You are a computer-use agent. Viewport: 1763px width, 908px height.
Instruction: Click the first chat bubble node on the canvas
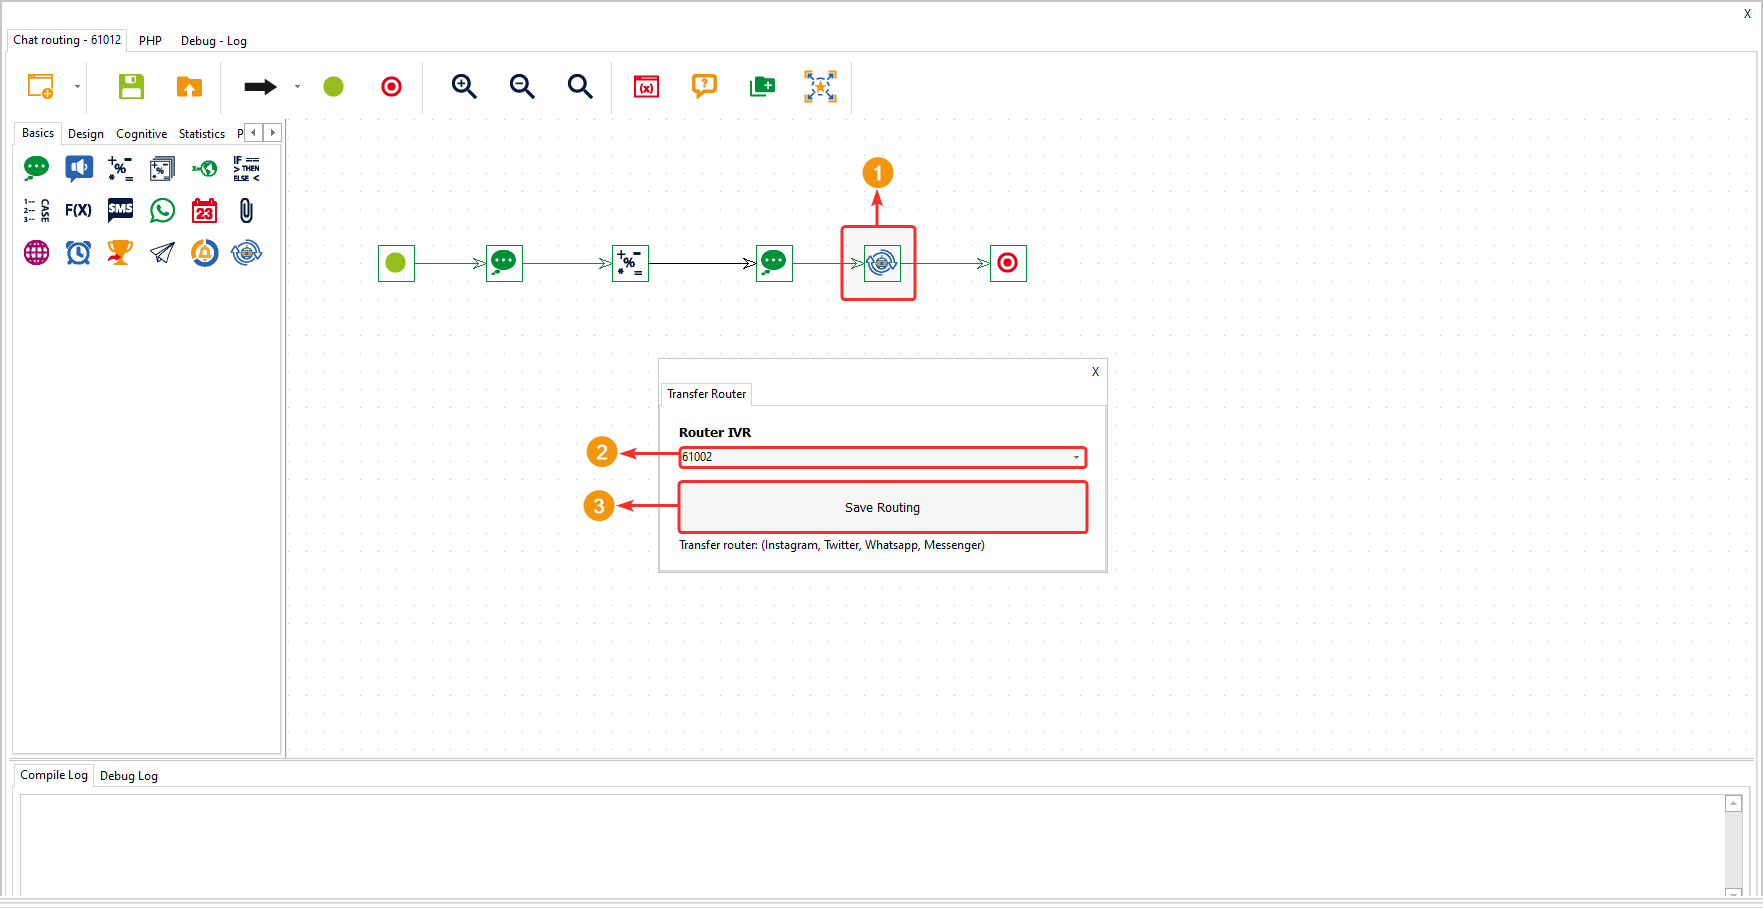(x=504, y=263)
